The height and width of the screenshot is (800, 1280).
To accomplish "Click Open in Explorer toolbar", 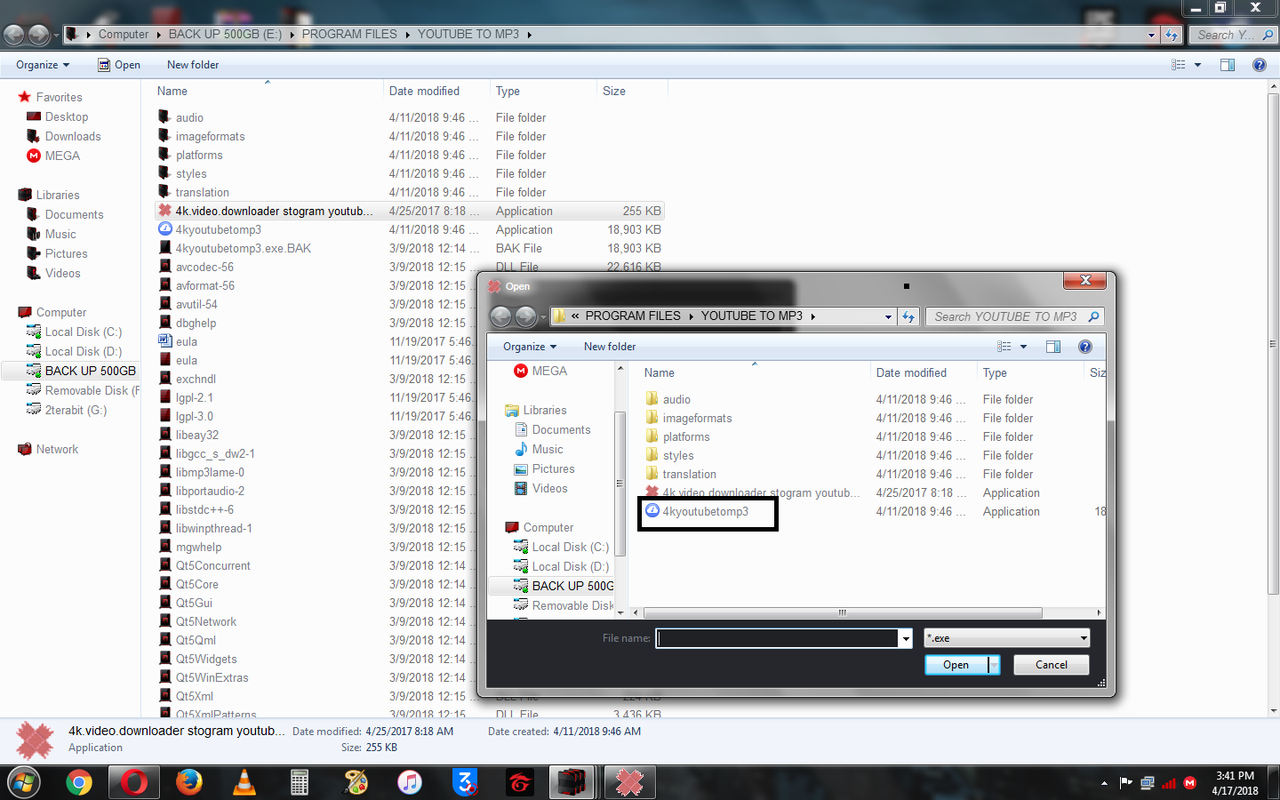I will click(x=119, y=65).
